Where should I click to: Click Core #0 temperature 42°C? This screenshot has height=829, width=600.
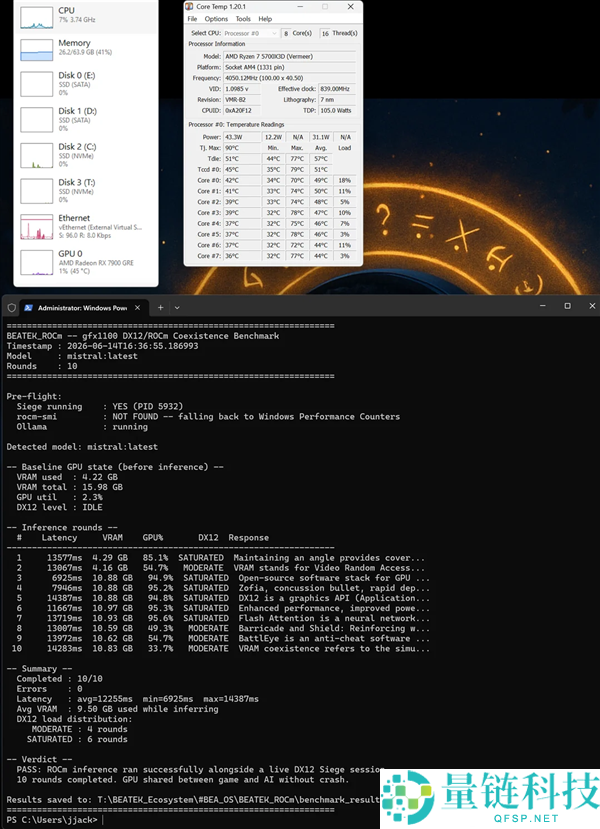click(242, 180)
